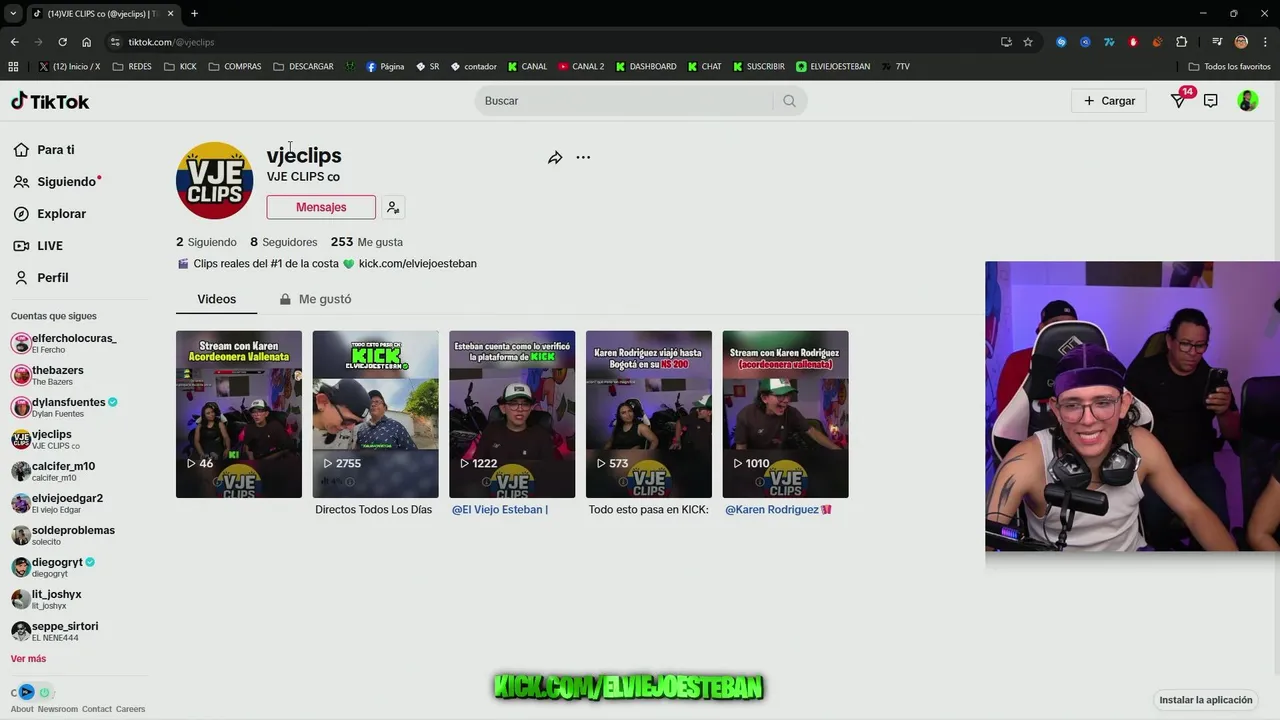Open the video thumbnail with 1010 views
Viewport: 1280px width, 720px height.
pos(785,414)
